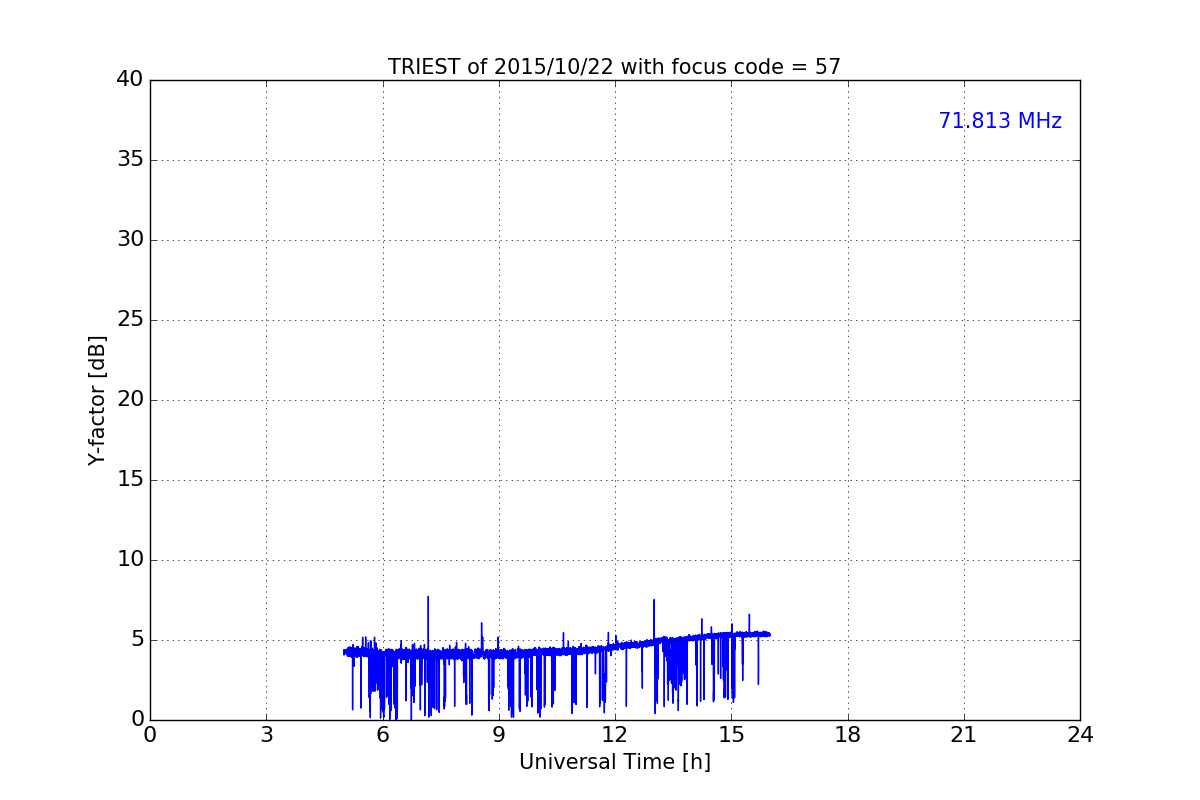Click the data spike near 13 h
This screenshot has width=1200, height=800.
[x=654, y=620]
